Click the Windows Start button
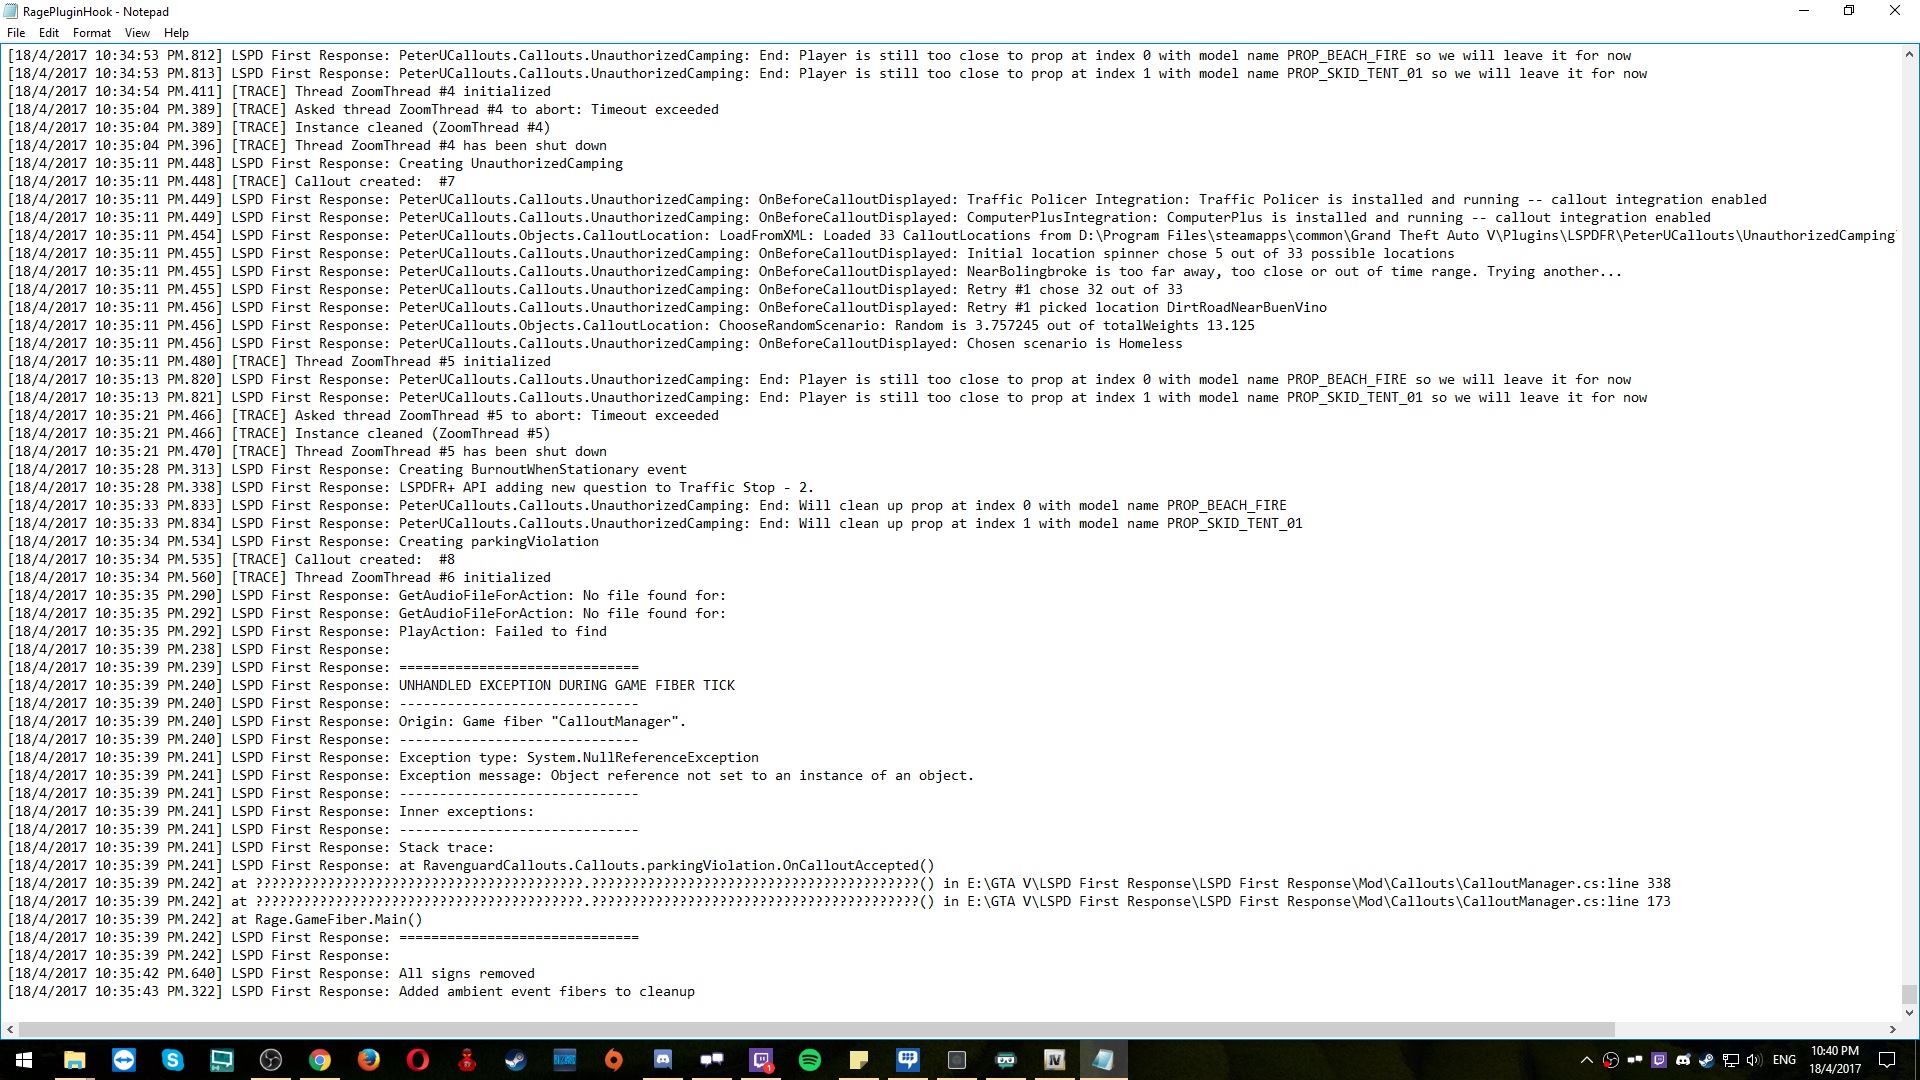The width and height of the screenshot is (1920, 1080). click(x=24, y=1060)
